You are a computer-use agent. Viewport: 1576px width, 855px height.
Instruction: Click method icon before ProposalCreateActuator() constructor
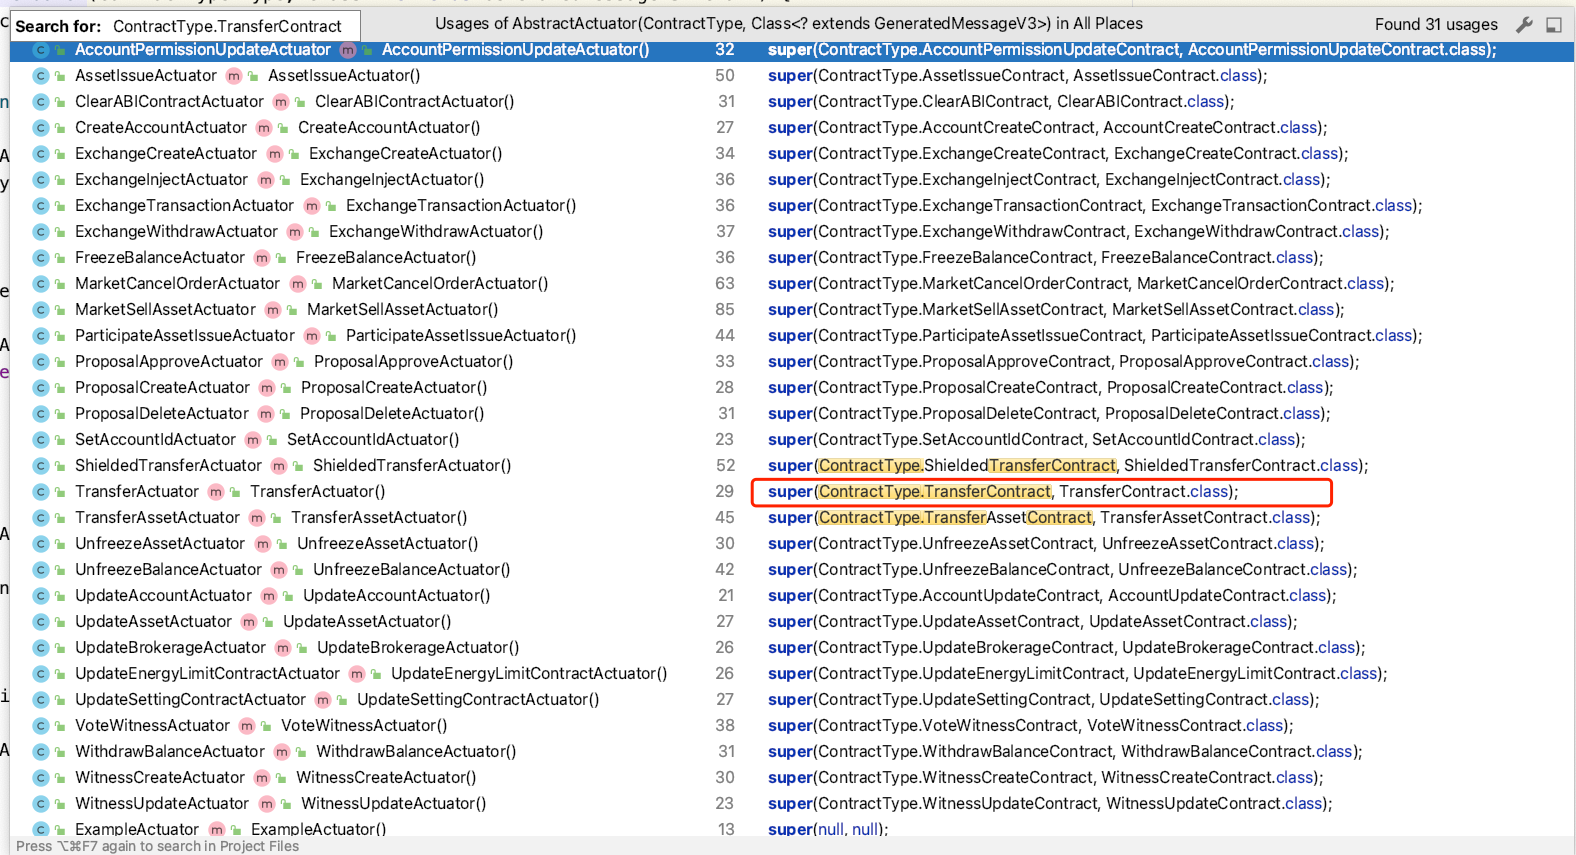click(x=267, y=388)
